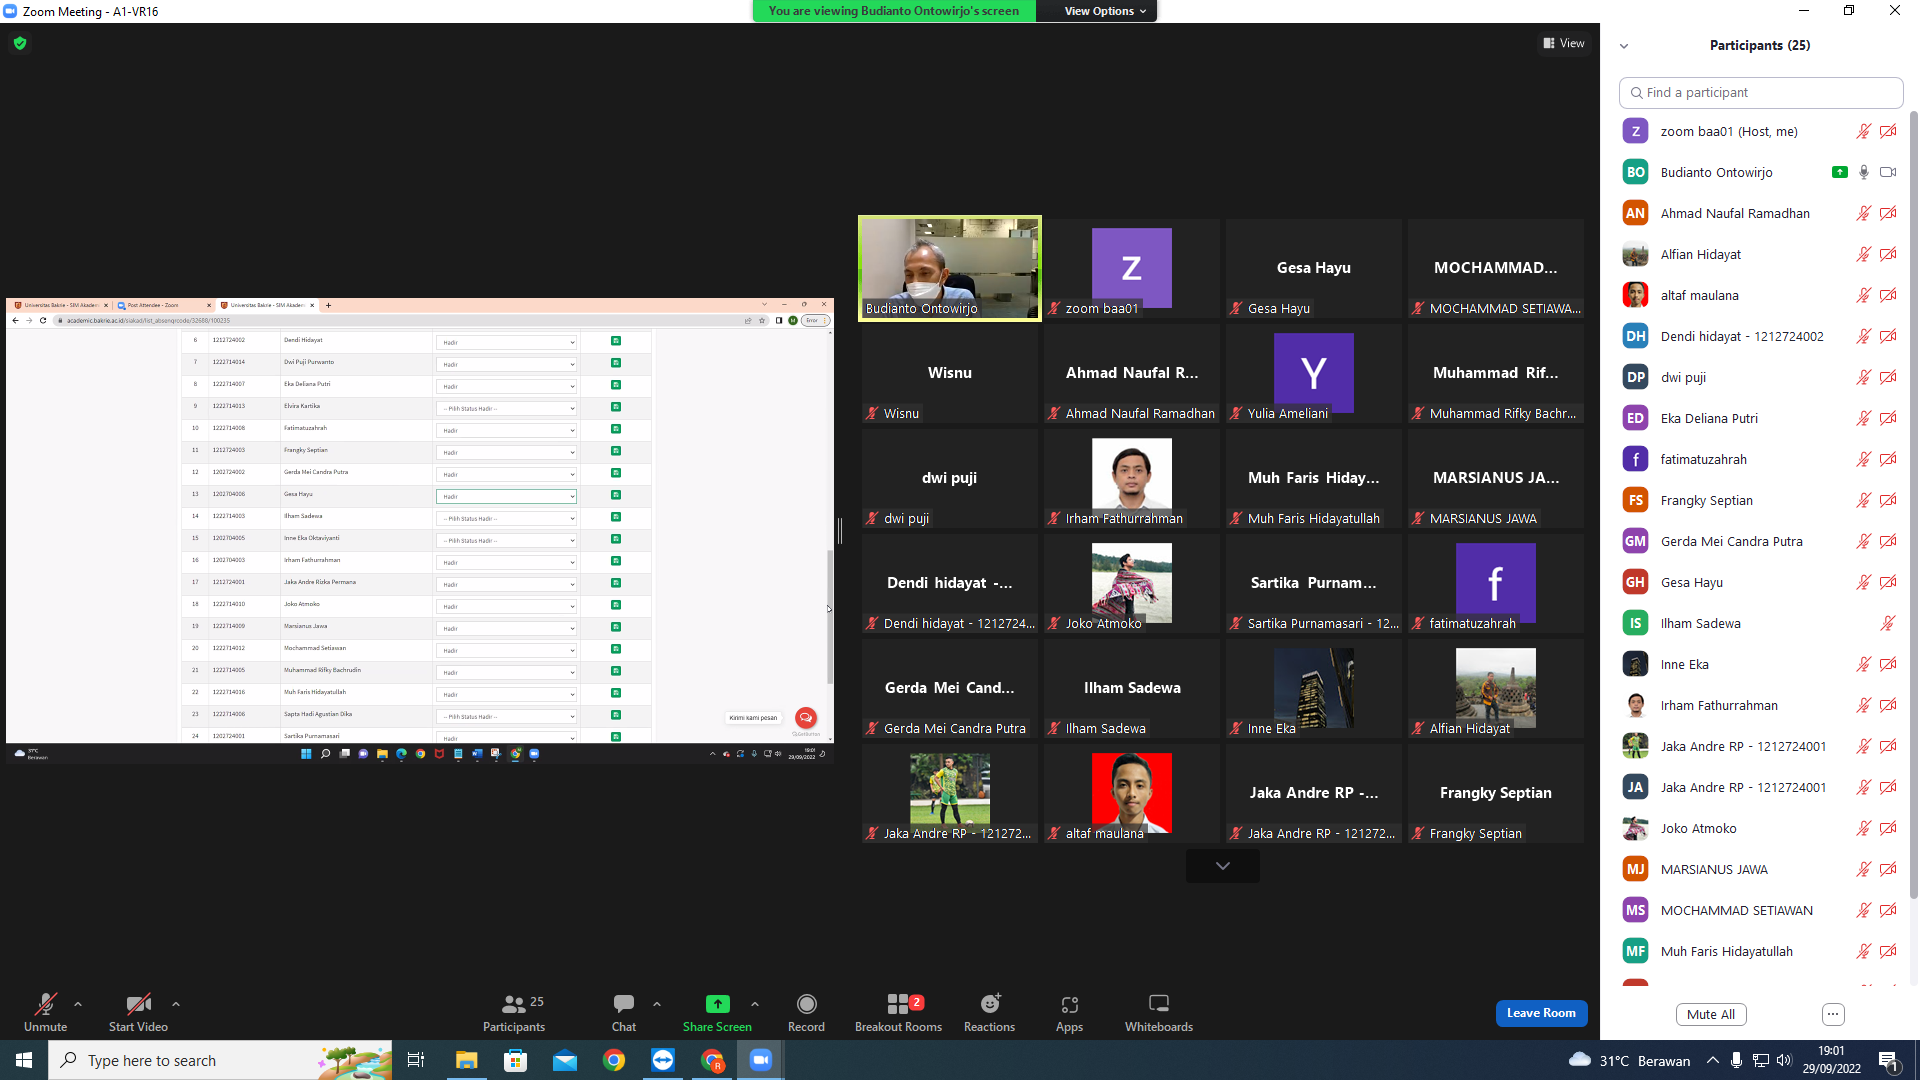Click the Windows search box on the taskbar
Image resolution: width=1920 pixels, height=1080 pixels.
click(220, 1060)
